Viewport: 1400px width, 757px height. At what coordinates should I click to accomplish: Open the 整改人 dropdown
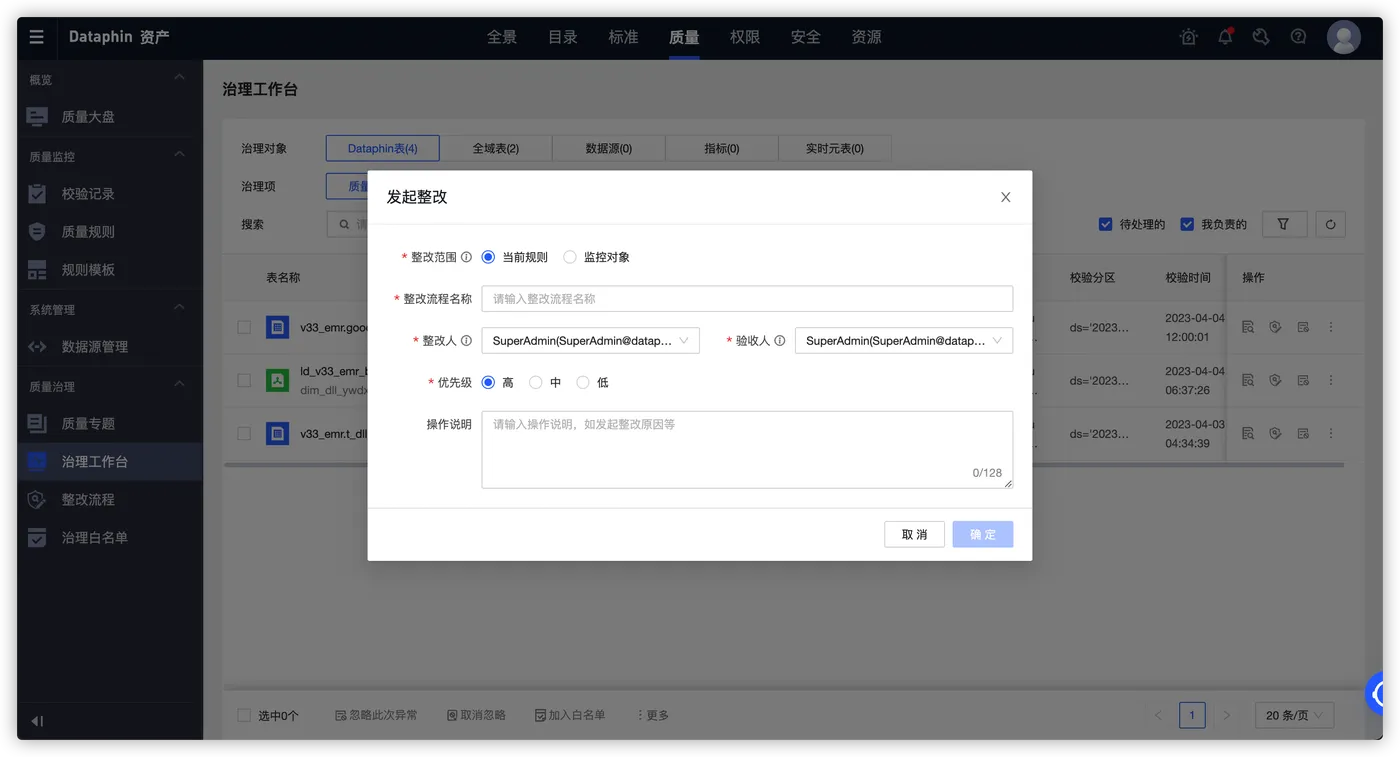coord(590,341)
